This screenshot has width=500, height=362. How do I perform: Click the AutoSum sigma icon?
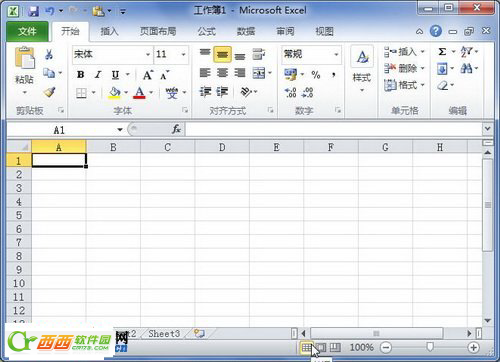pos(442,52)
